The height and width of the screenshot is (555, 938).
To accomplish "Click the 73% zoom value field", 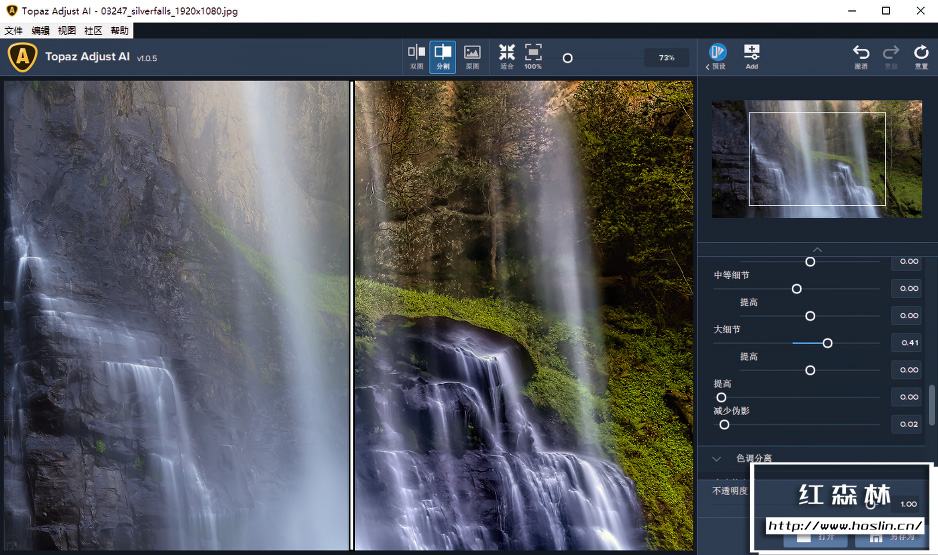I will [x=666, y=58].
